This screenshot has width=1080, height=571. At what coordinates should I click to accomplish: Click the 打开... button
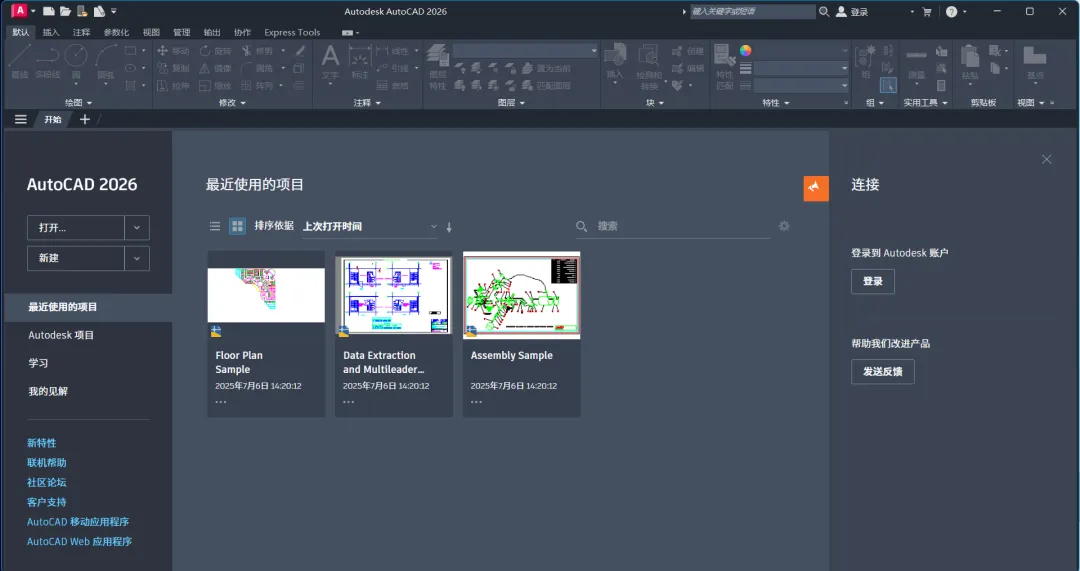tap(76, 227)
